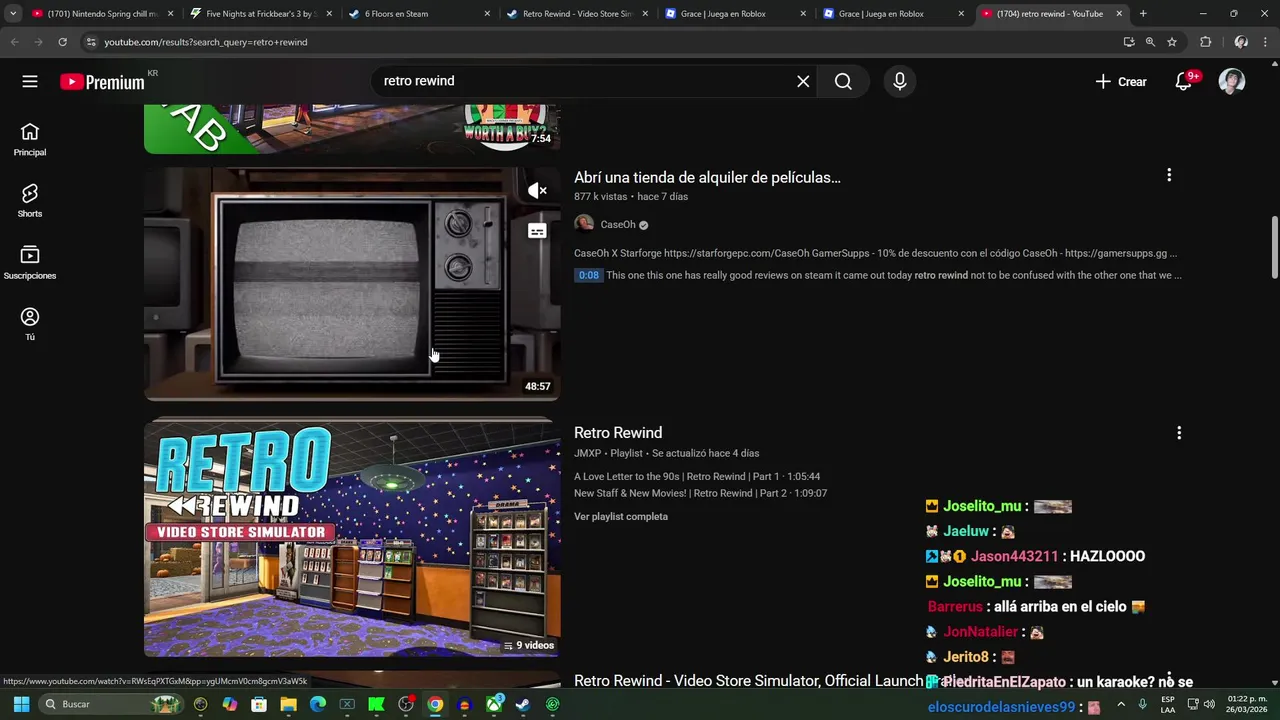Screen dimensions: 1280x720
Task: Open the Tú section in the sidebar
Action: [x=30, y=324]
